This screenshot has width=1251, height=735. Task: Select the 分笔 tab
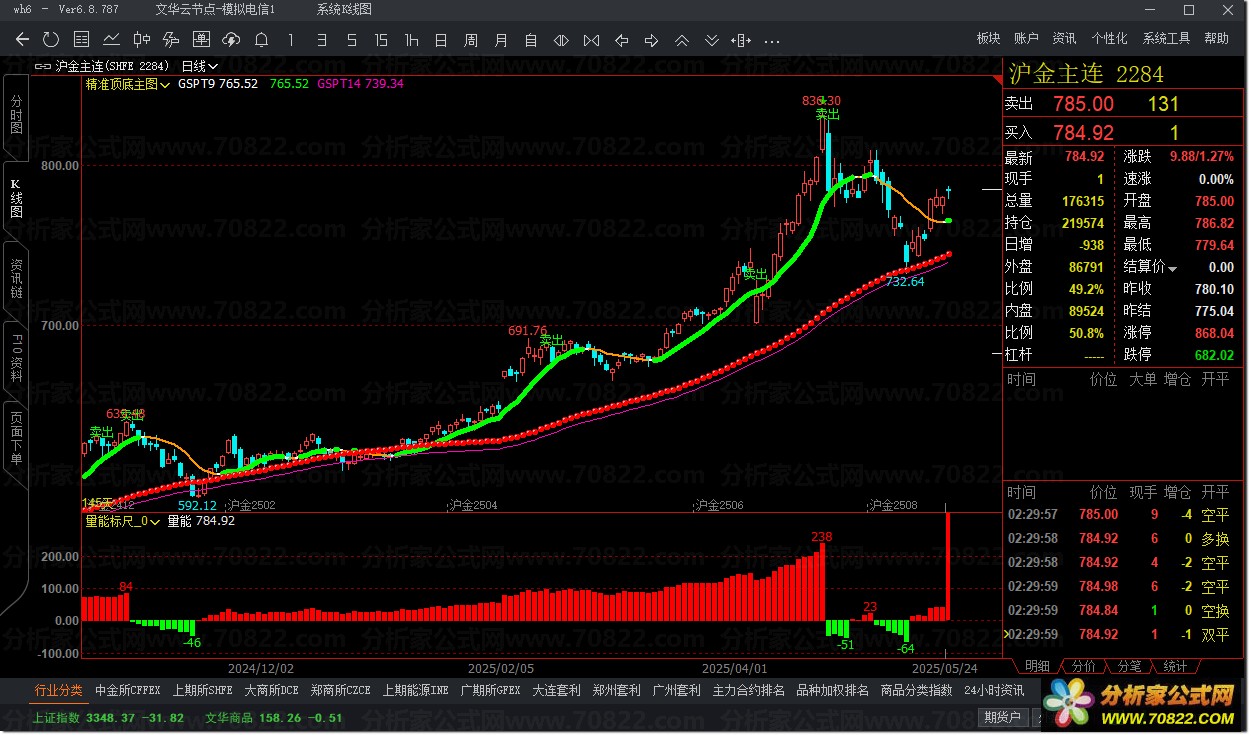point(1129,666)
